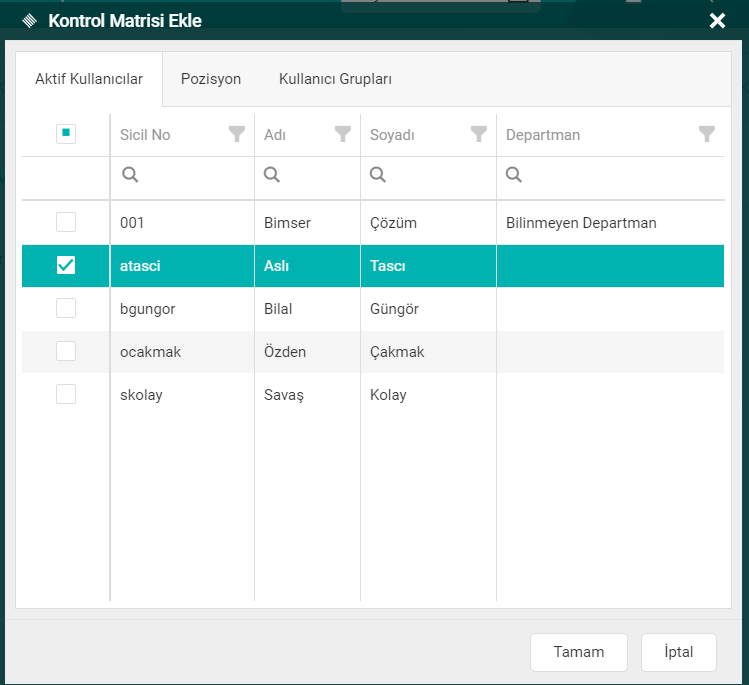Select the bgungor row checkbox
The height and width of the screenshot is (685, 749).
click(66, 308)
